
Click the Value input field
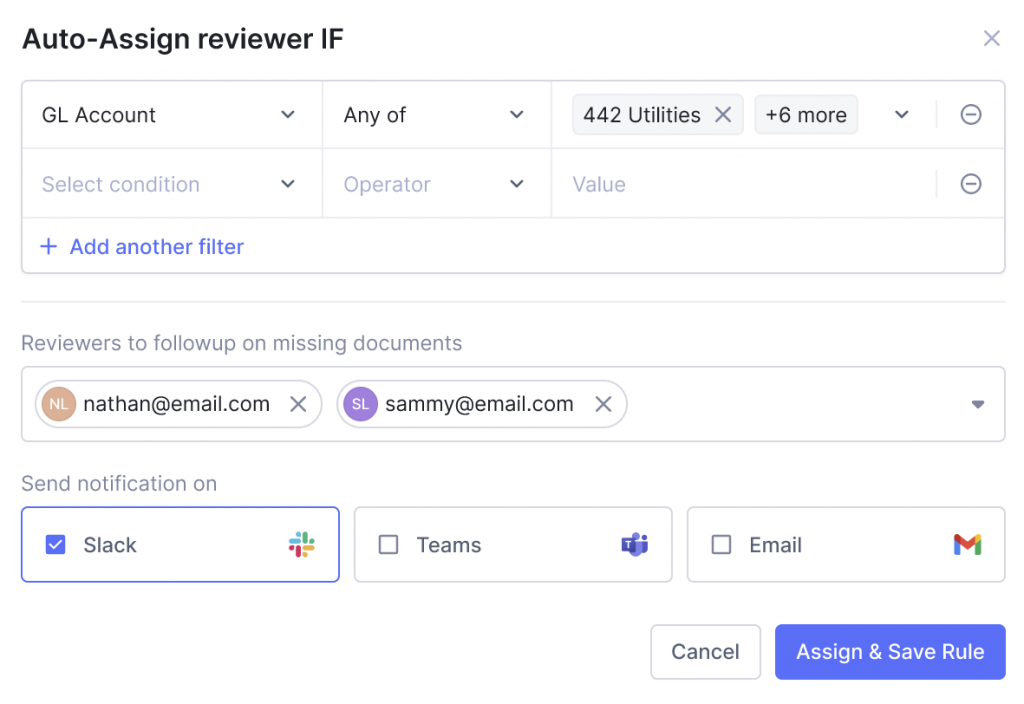point(740,184)
